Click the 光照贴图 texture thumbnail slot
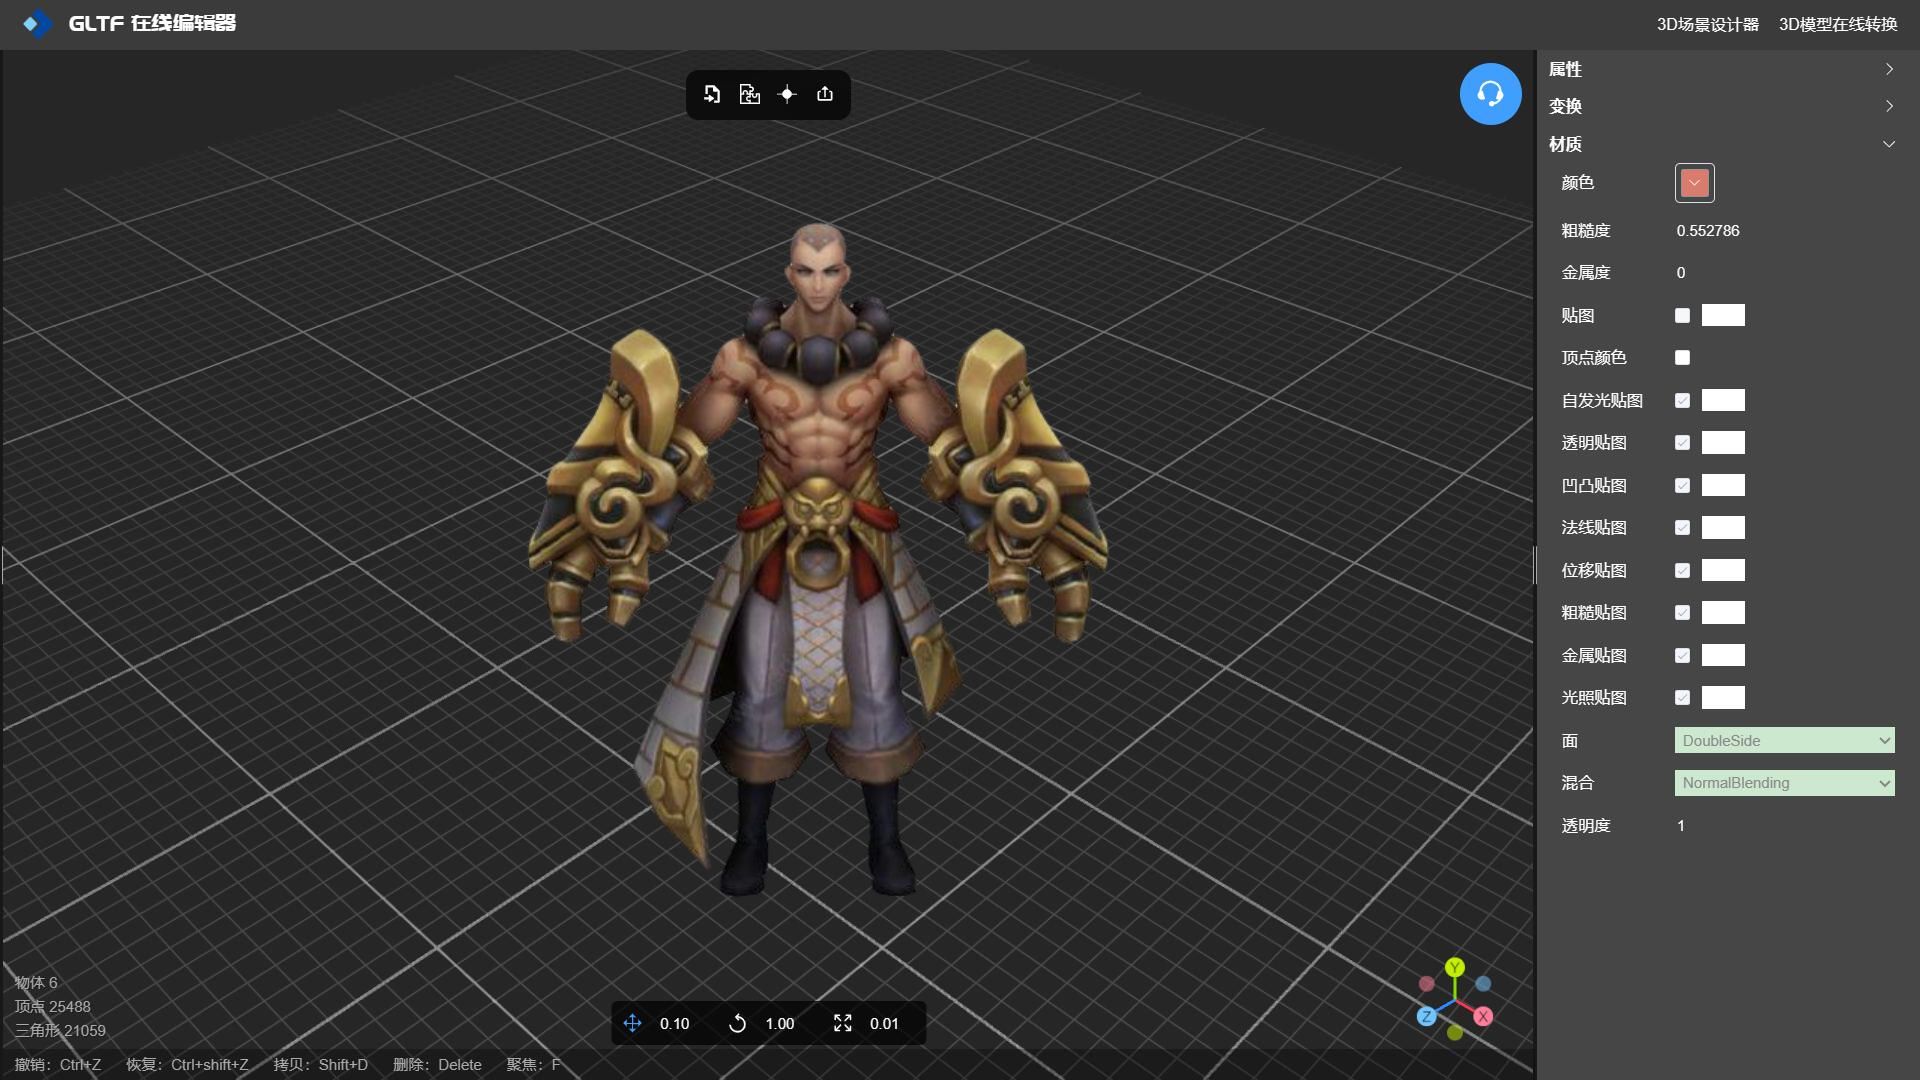The image size is (1920, 1080). (1723, 697)
